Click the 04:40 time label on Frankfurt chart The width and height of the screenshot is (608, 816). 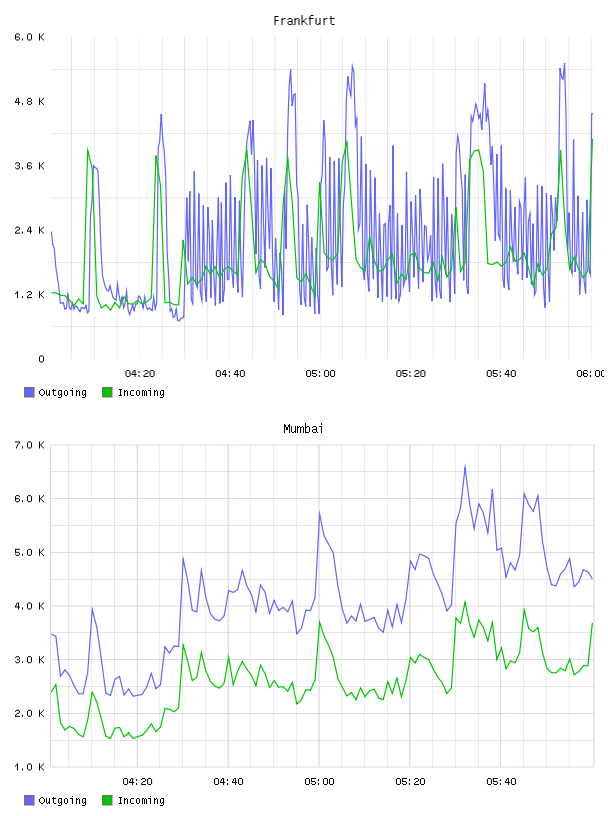[230, 374]
